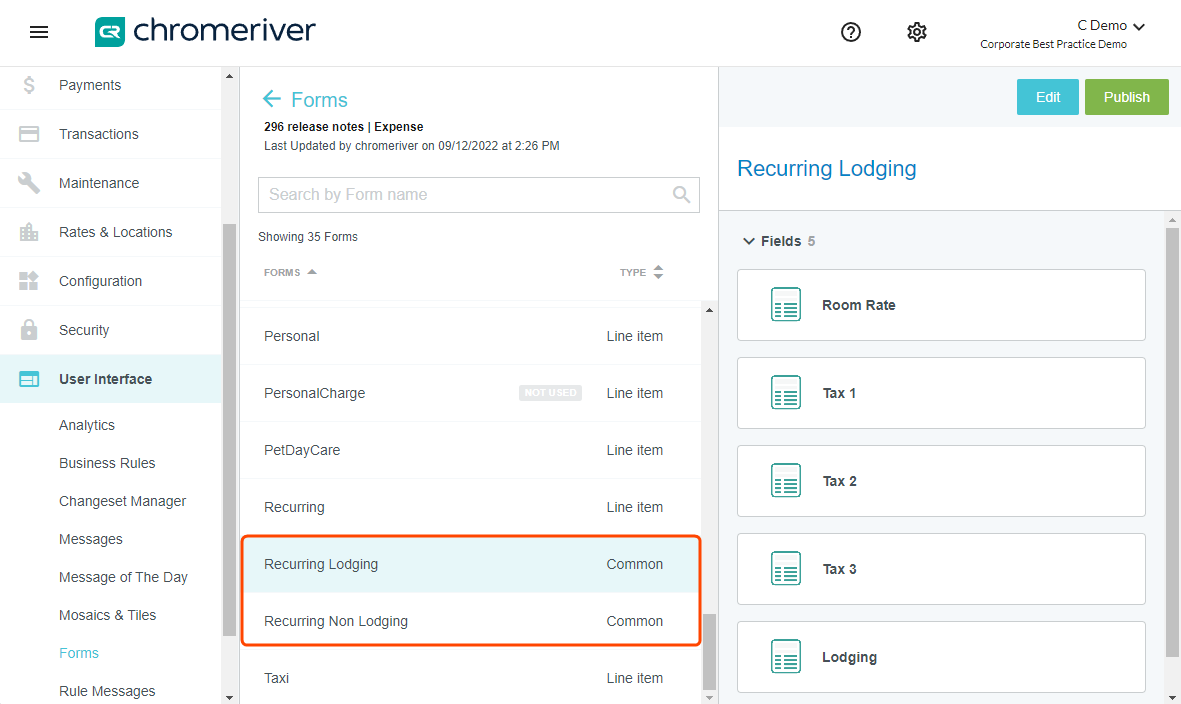Viewport: 1181px width, 704px height.
Task: Click the help question mark icon
Action: pyautogui.click(x=851, y=32)
